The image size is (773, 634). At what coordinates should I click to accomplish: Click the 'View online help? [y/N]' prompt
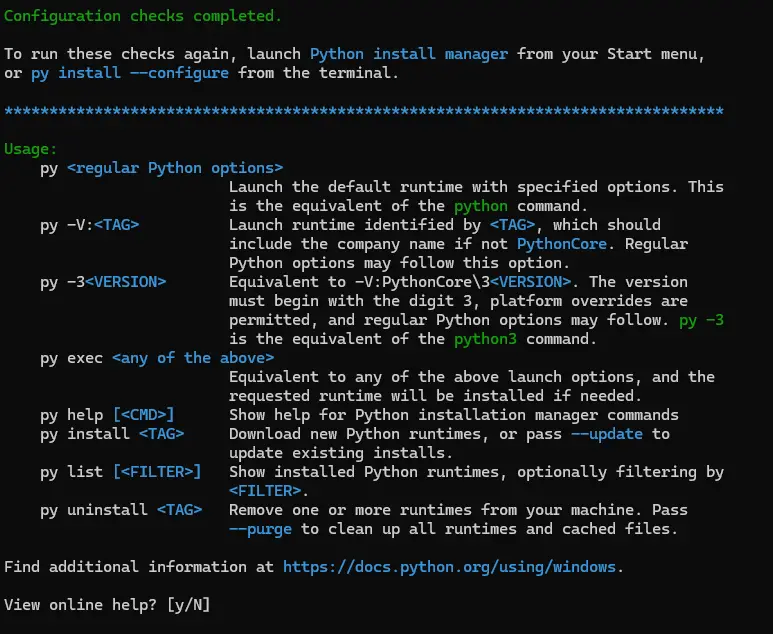(107, 605)
